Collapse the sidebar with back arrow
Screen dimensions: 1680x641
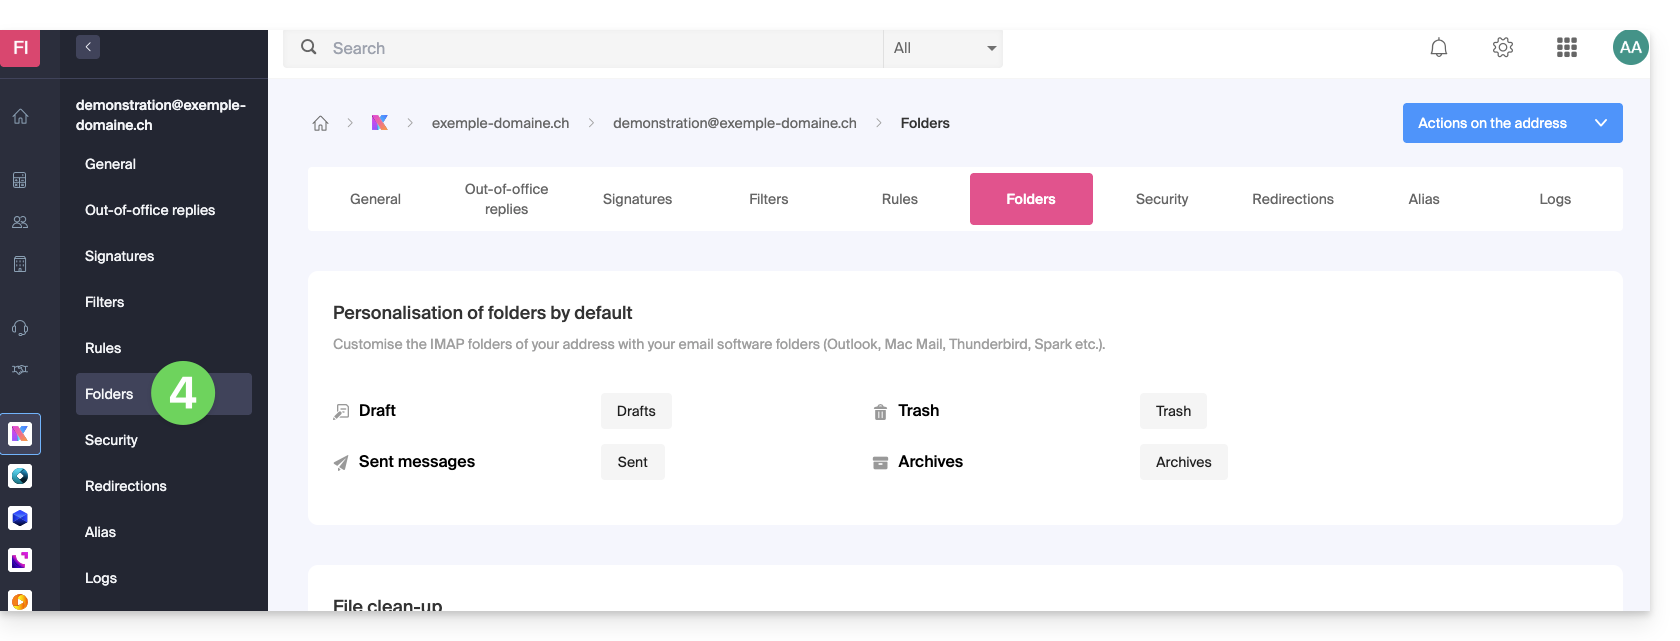click(88, 47)
